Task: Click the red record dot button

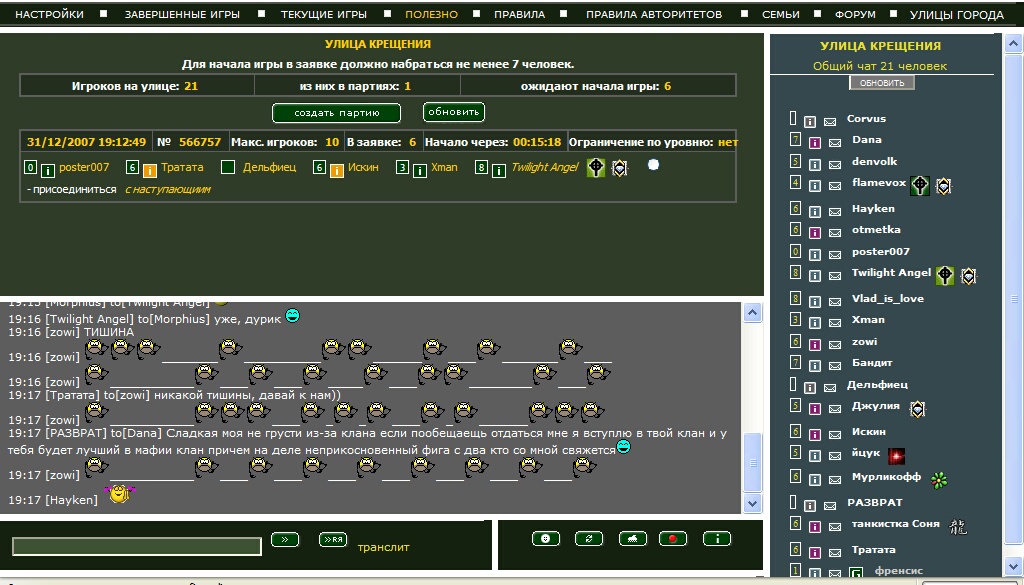Action: [x=673, y=539]
